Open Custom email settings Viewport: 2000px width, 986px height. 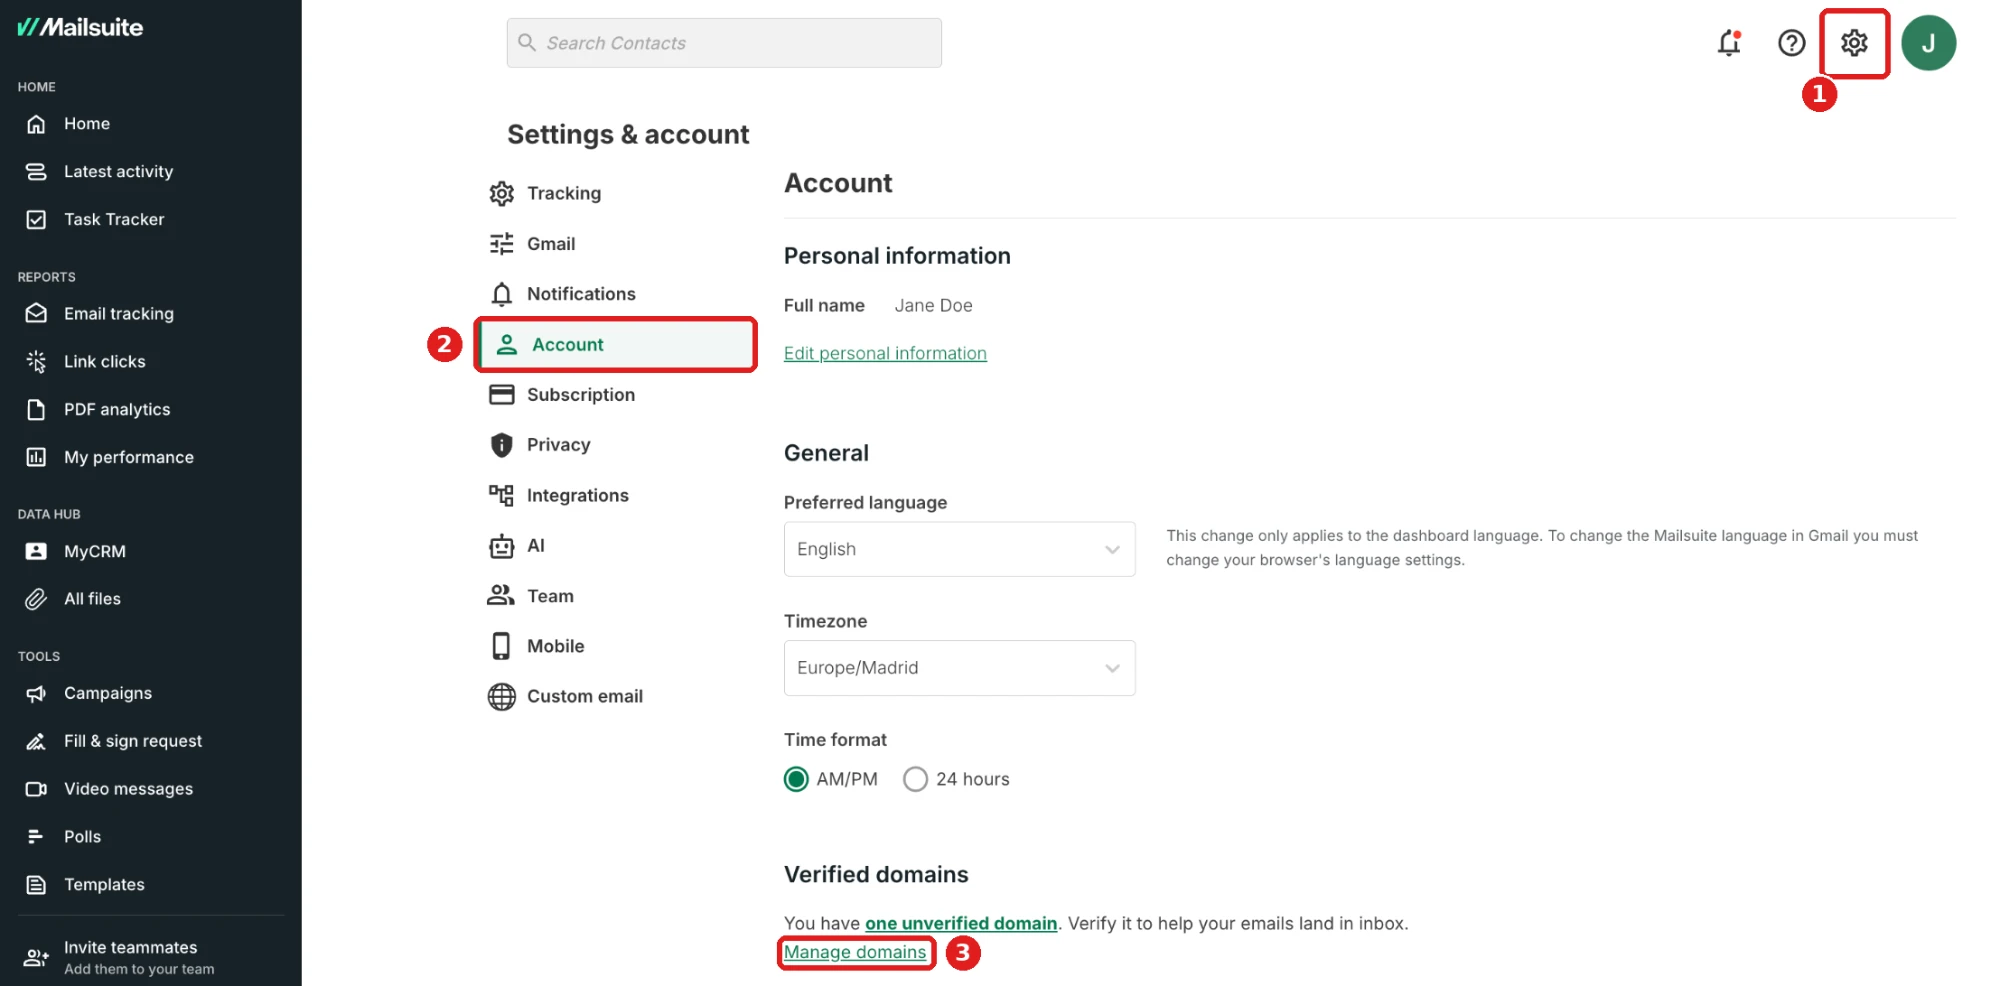coord(585,697)
